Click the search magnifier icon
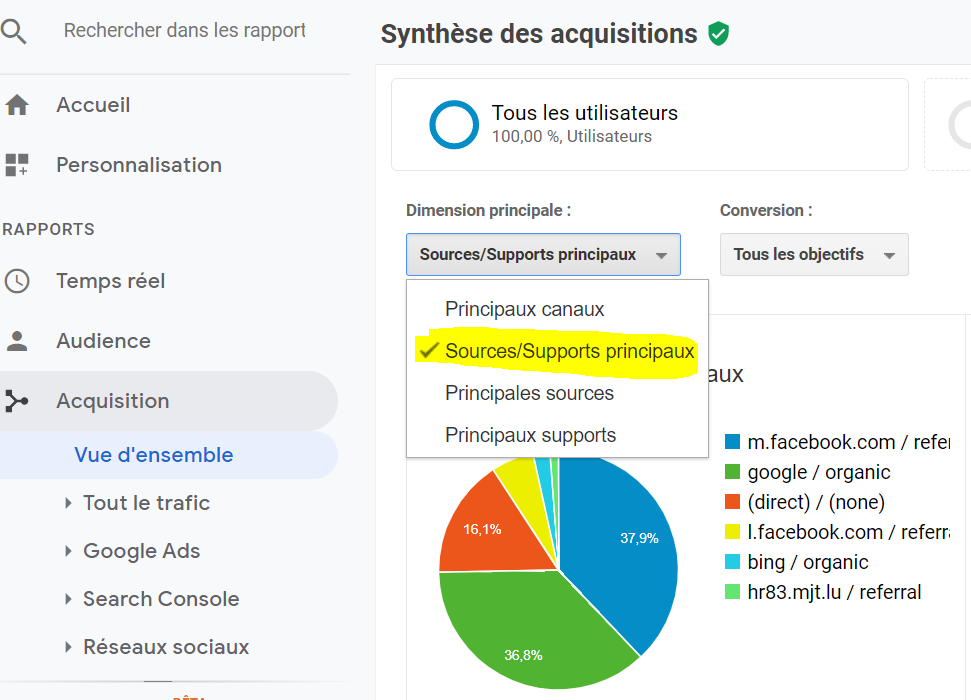The height and width of the screenshot is (700, 971). point(13,31)
